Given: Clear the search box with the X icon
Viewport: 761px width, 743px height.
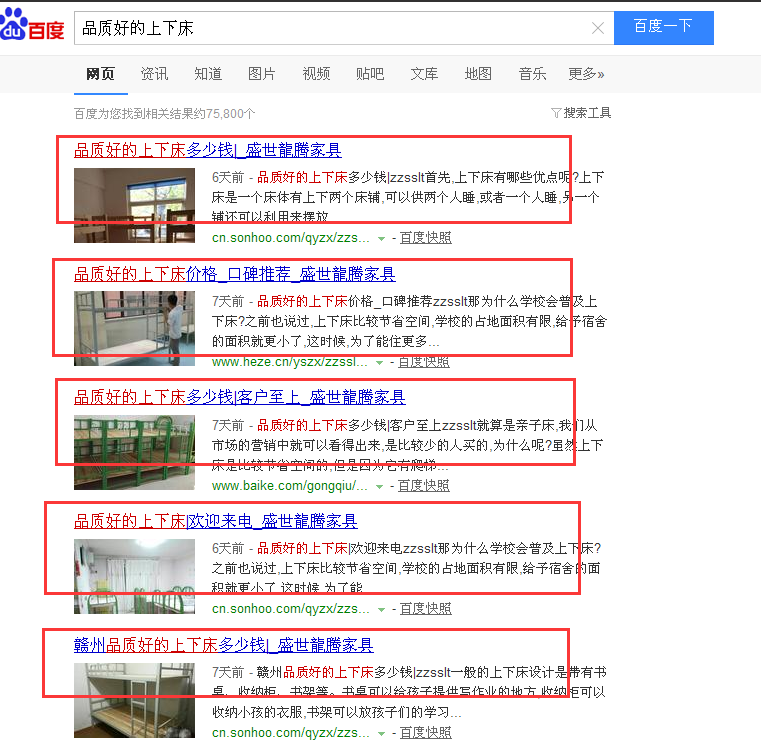Looking at the screenshot, I should tap(598, 28).
